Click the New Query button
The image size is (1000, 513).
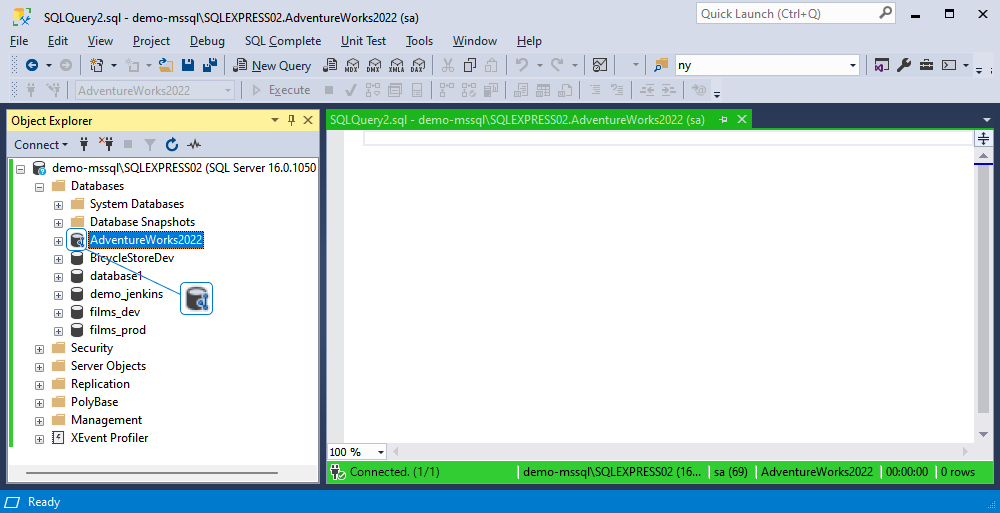272,65
